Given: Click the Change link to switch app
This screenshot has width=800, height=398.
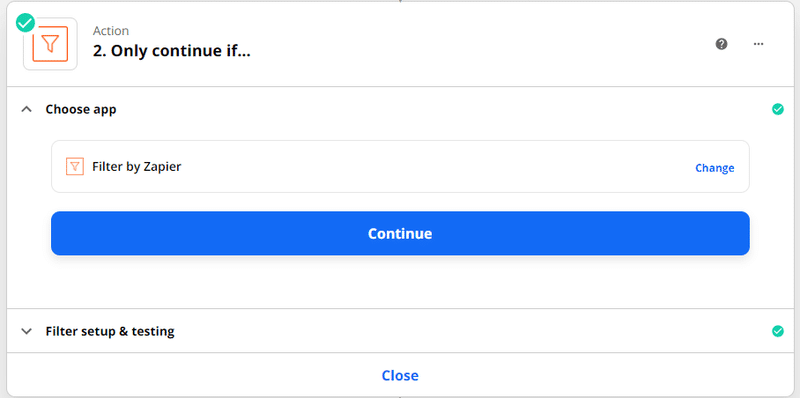Looking at the screenshot, I should (x=715, y=168).
